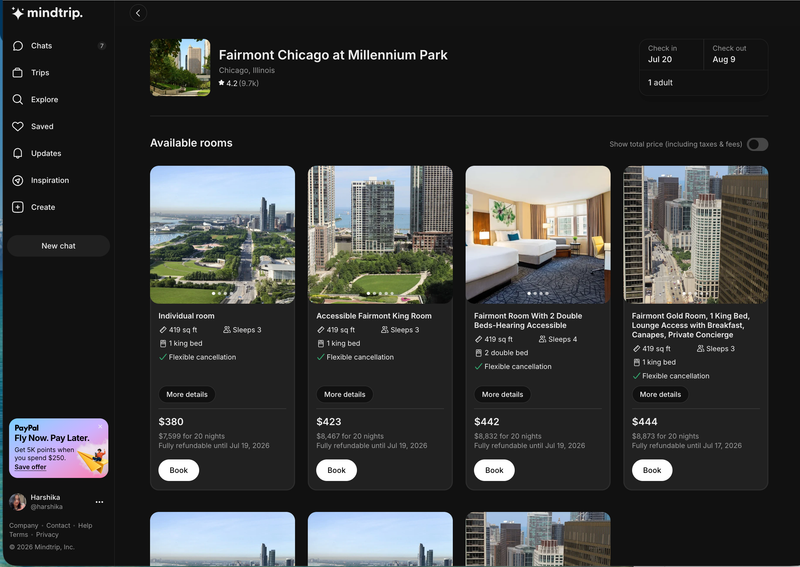800x567 pixels.
Task: Click the Fairmont Chicago hotel thumbnail
Action: pyautogui.click(x=180, y=67)
